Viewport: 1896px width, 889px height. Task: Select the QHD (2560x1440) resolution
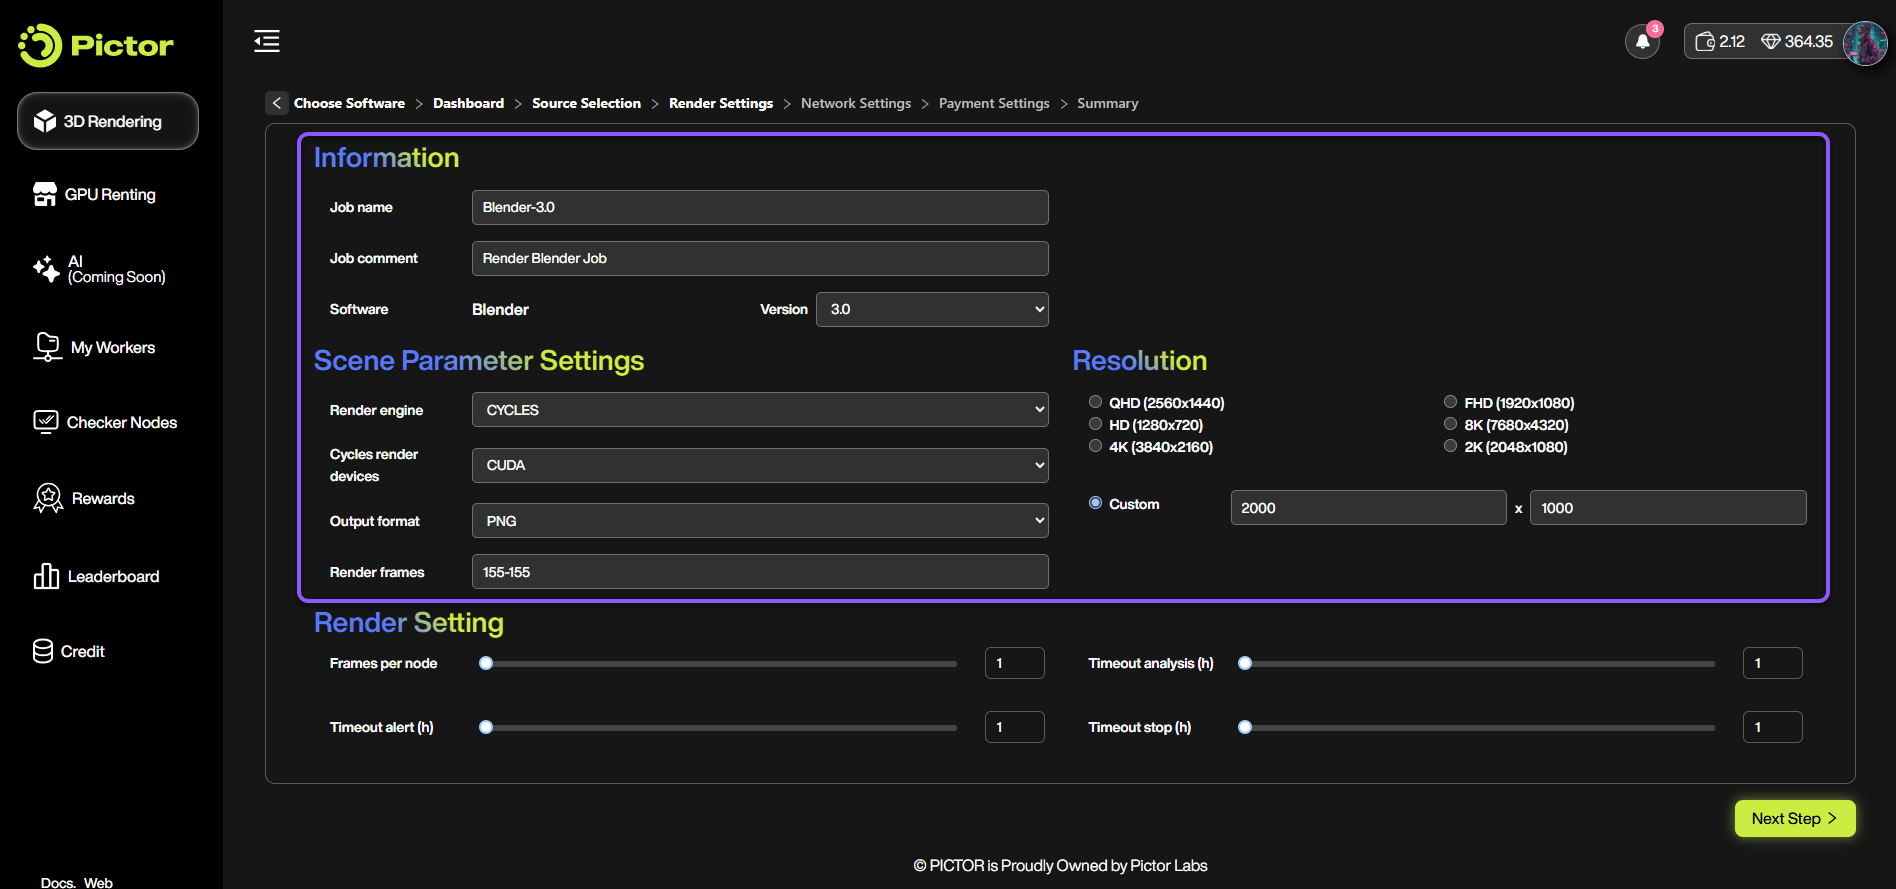(1095, 402)
